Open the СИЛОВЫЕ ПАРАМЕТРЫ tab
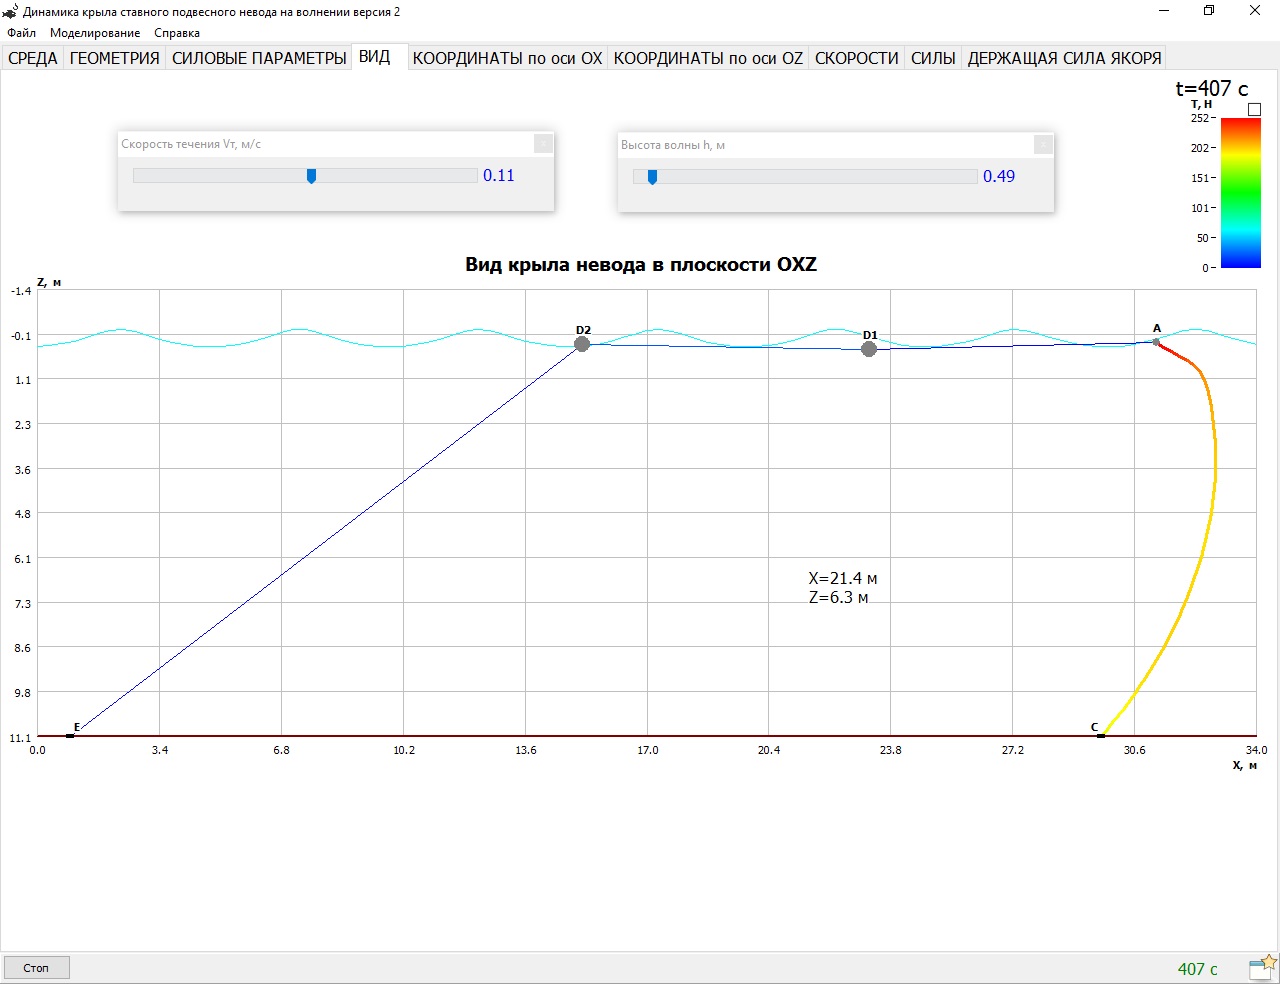This screenshot has height=984, width=1280. pos(259,58)
